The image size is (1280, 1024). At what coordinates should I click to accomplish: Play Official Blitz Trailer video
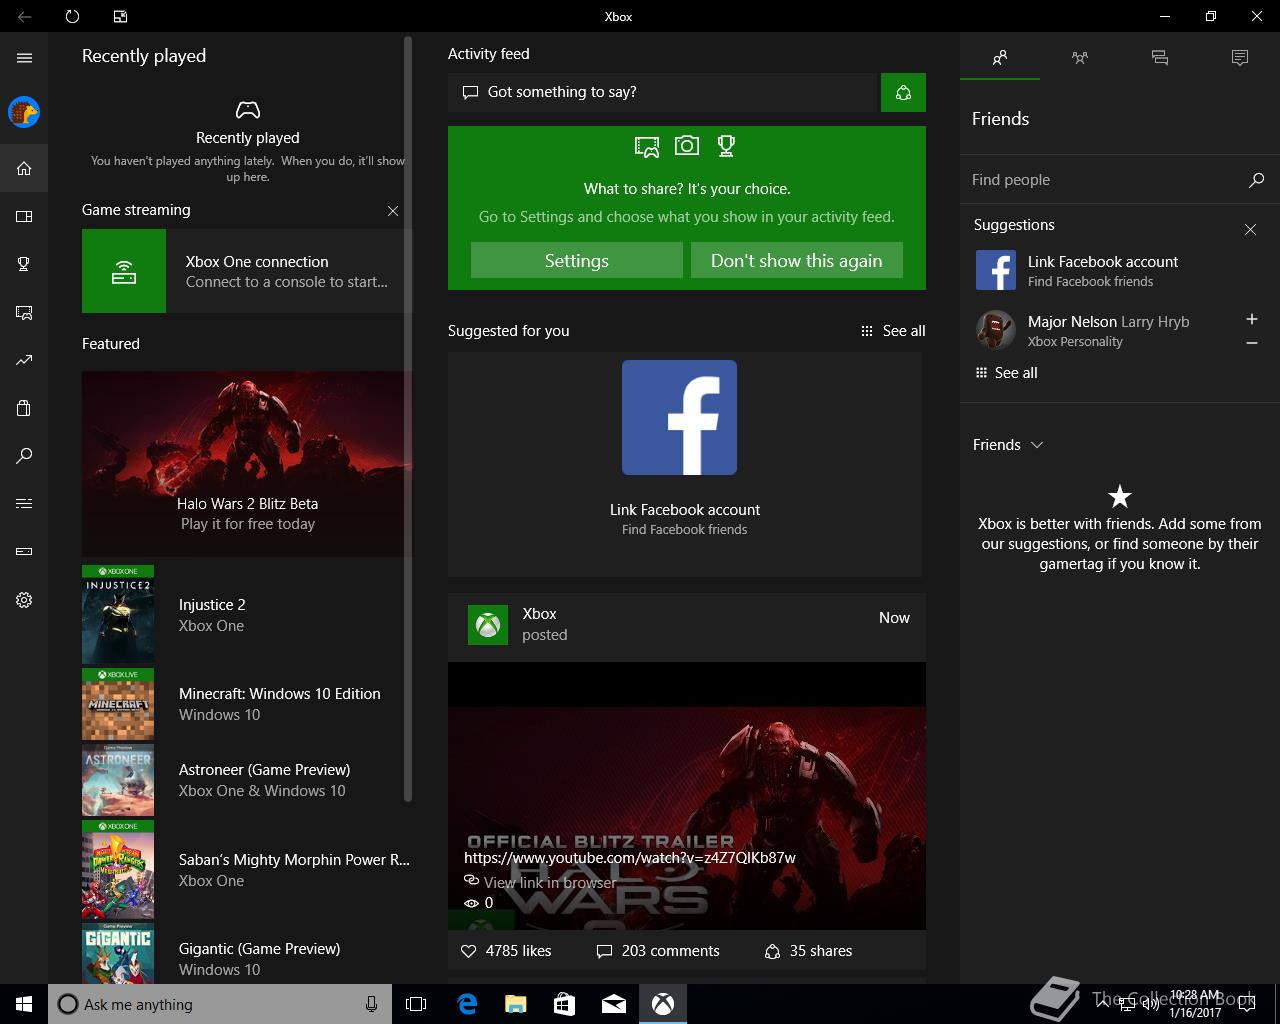click(687, 796)
